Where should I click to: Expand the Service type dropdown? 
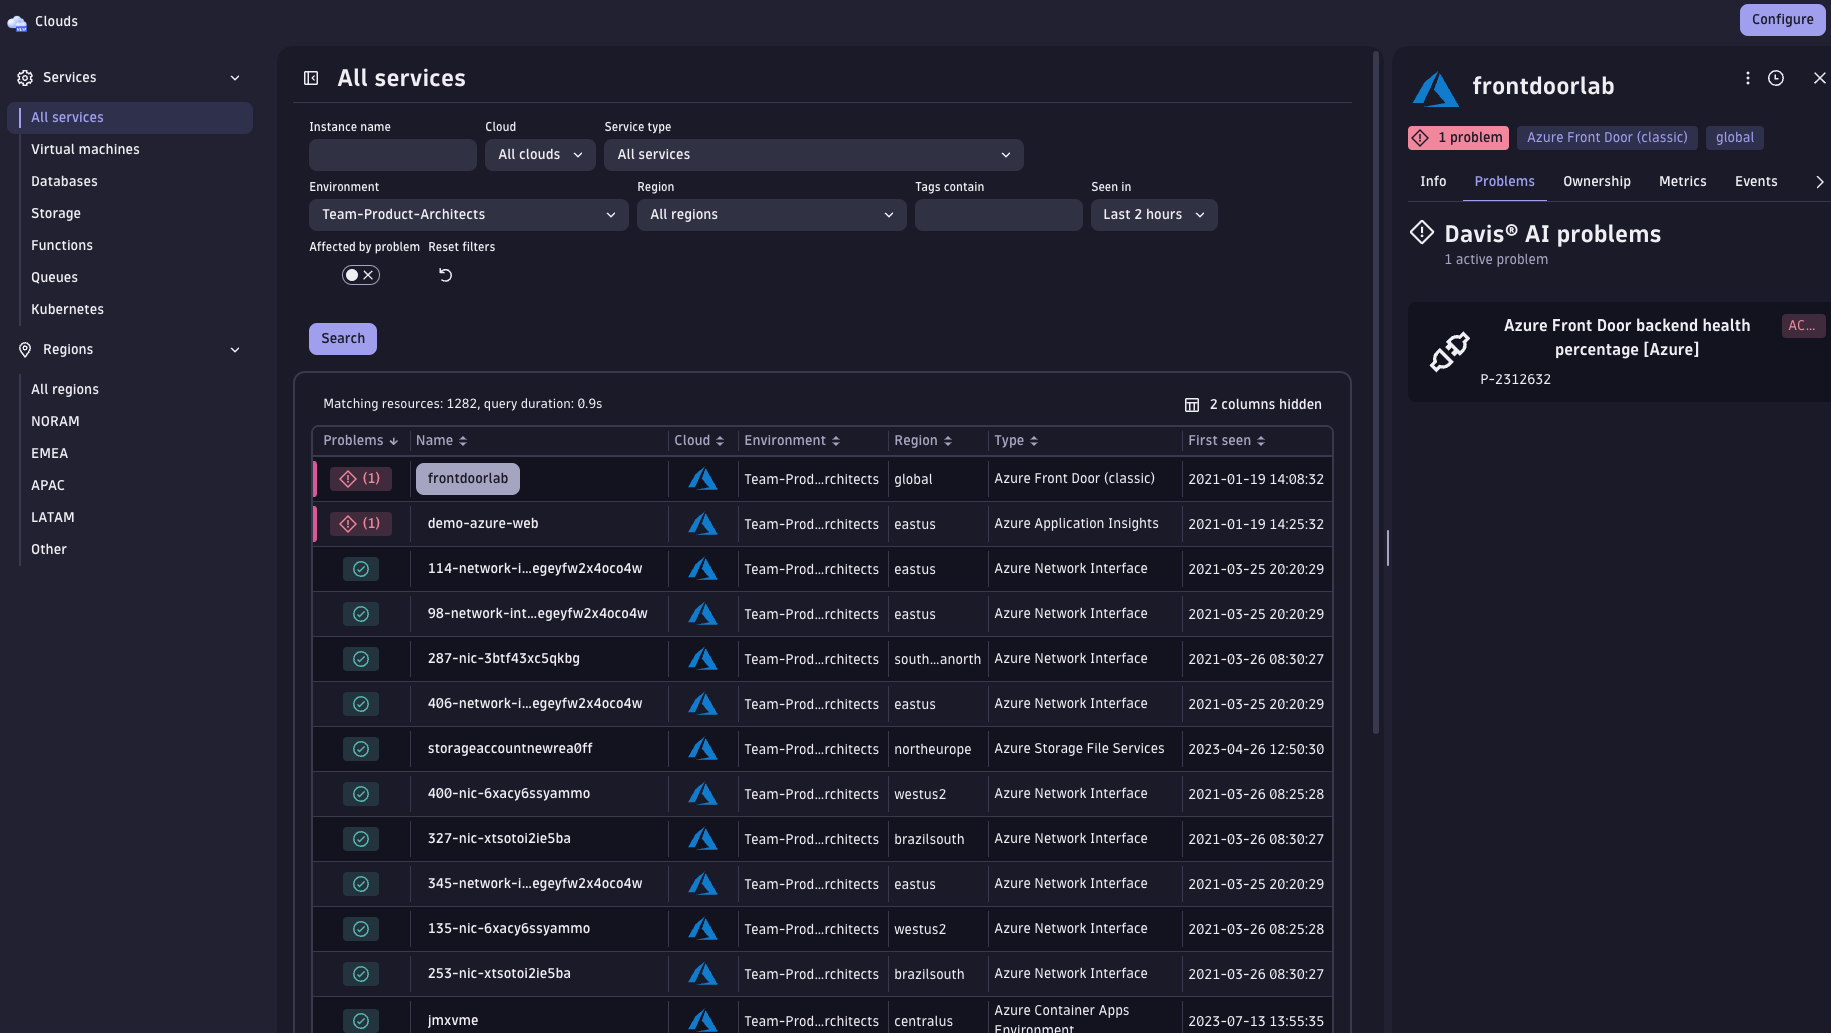tap(813, 155)
